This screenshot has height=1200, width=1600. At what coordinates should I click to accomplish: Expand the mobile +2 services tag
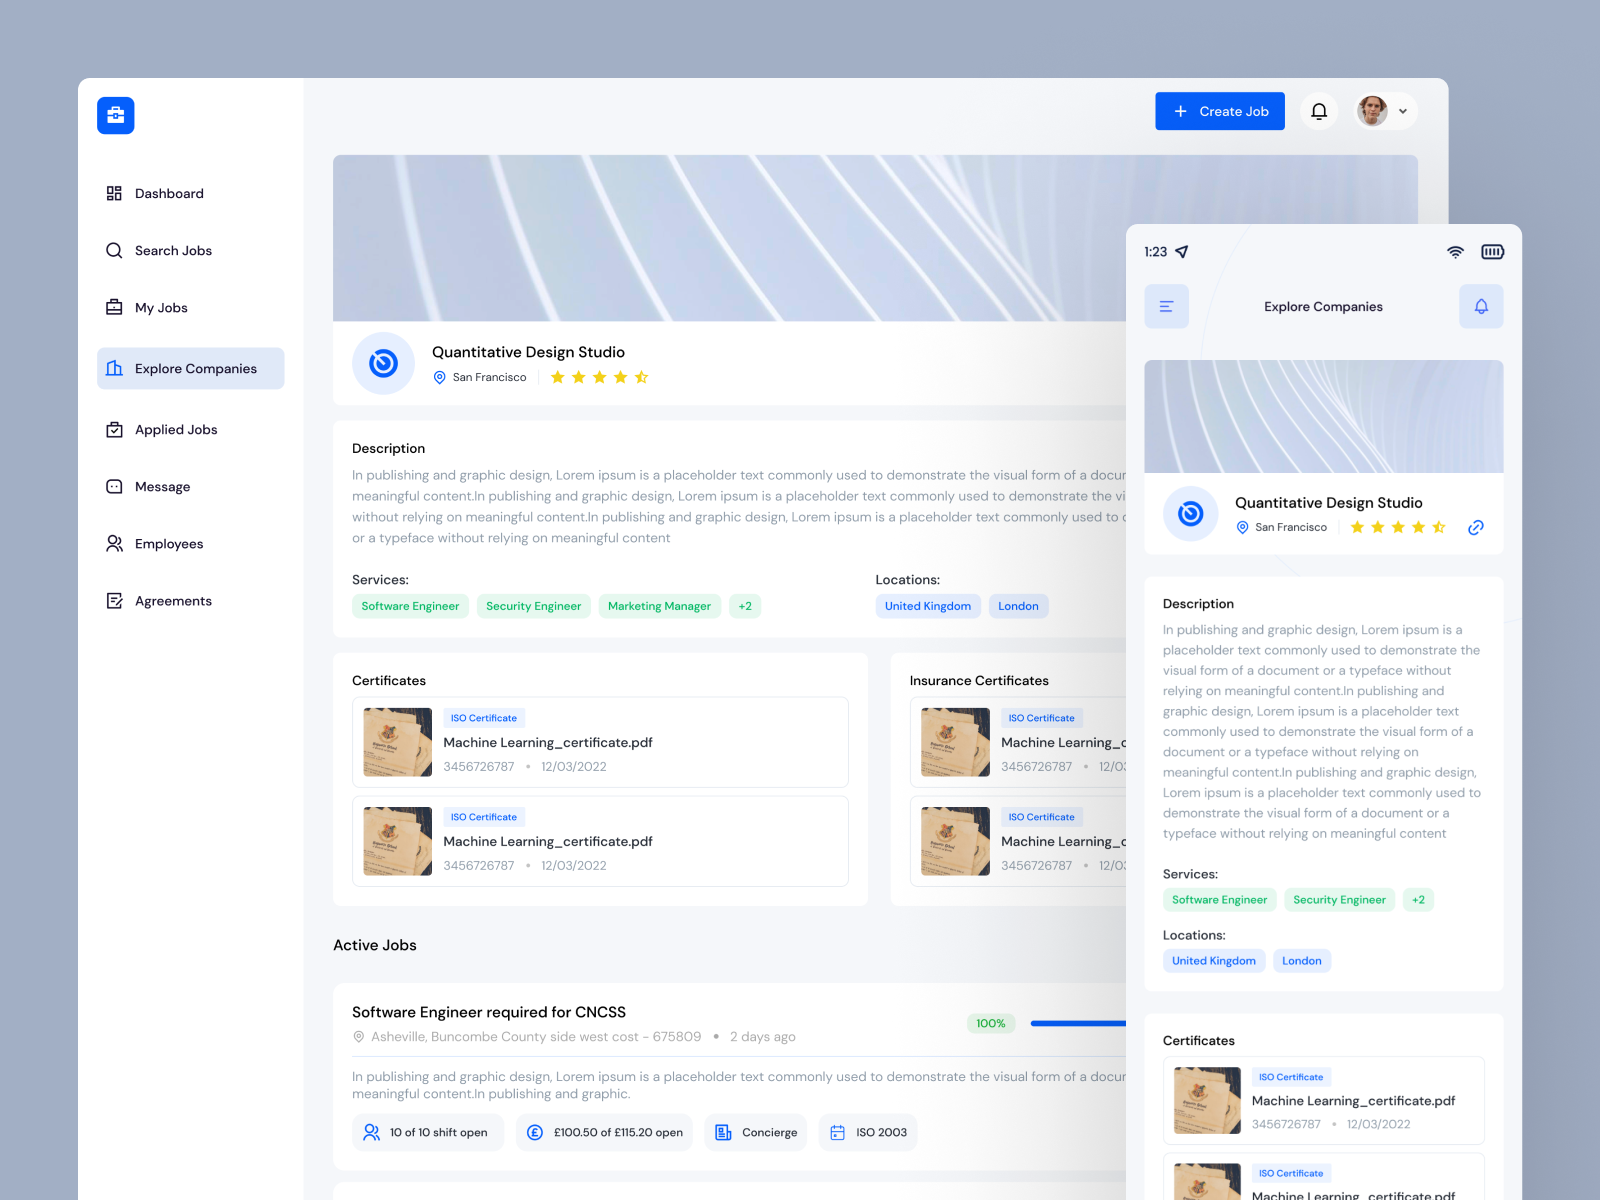[x=1418, y=900]
